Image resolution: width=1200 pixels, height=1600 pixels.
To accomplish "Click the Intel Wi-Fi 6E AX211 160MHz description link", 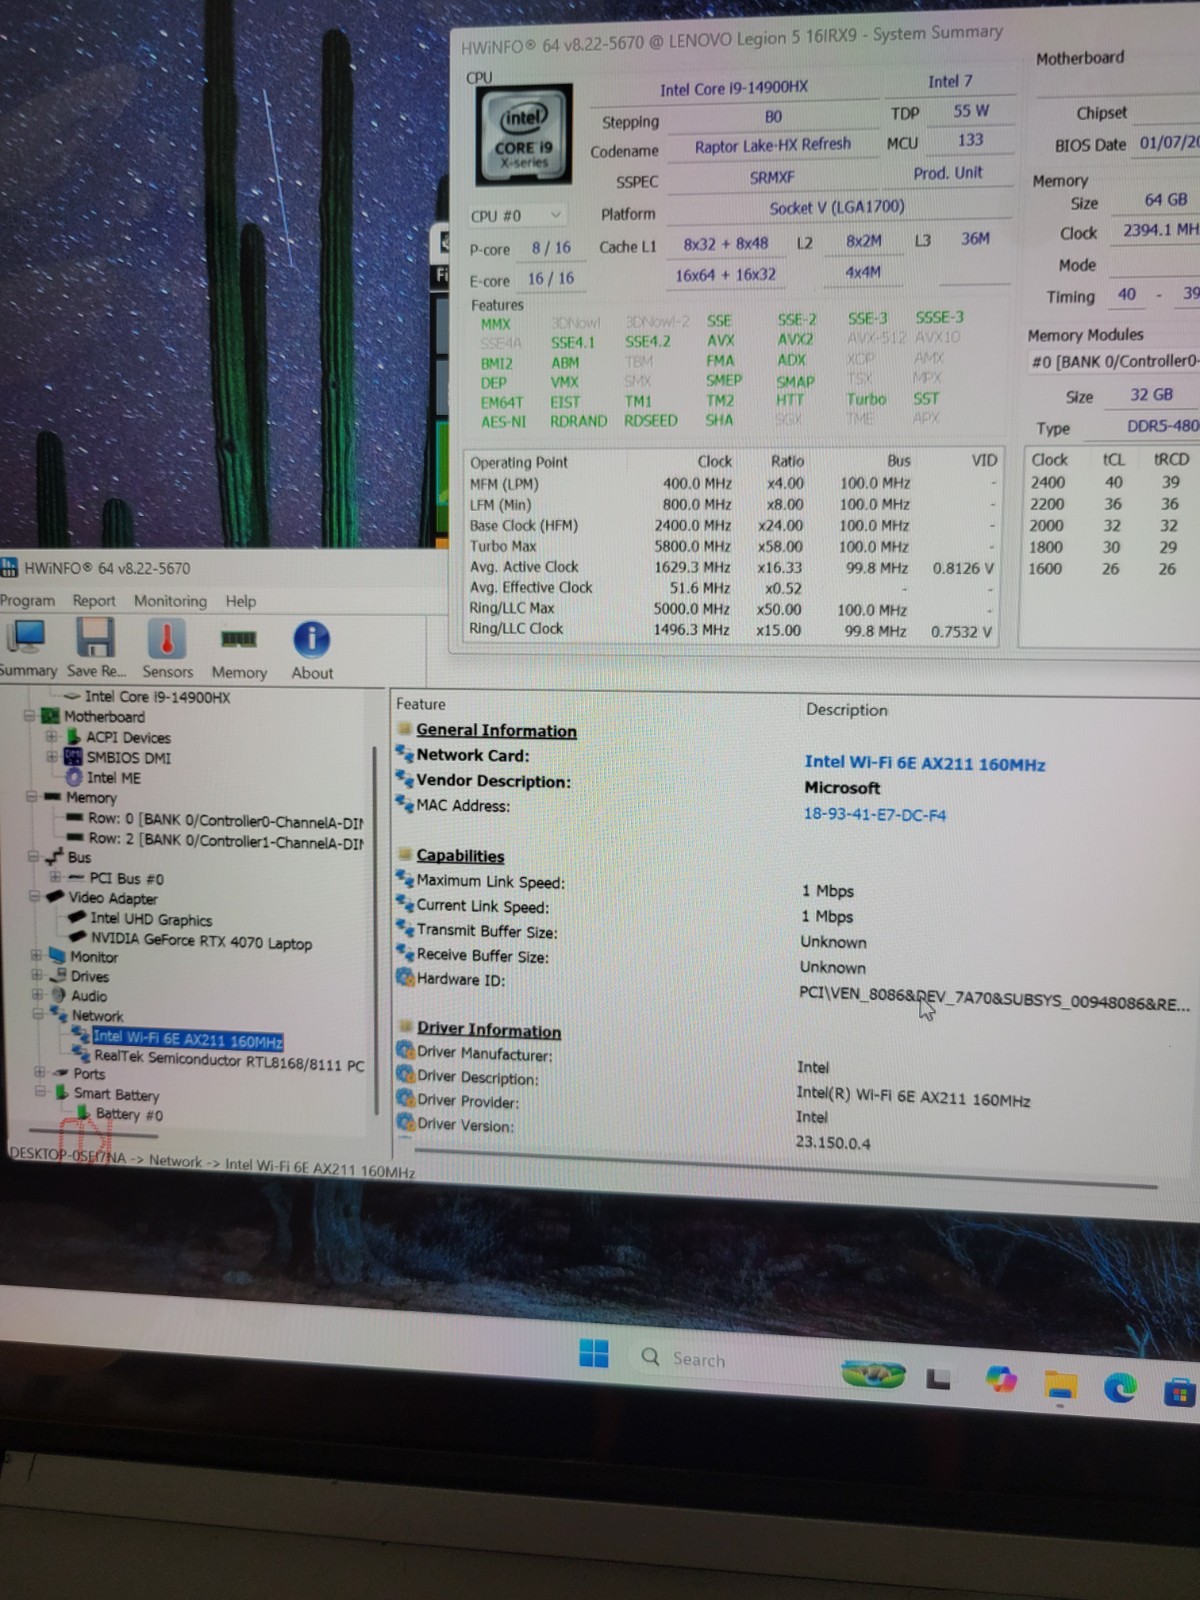I will (x=924, y=763).
